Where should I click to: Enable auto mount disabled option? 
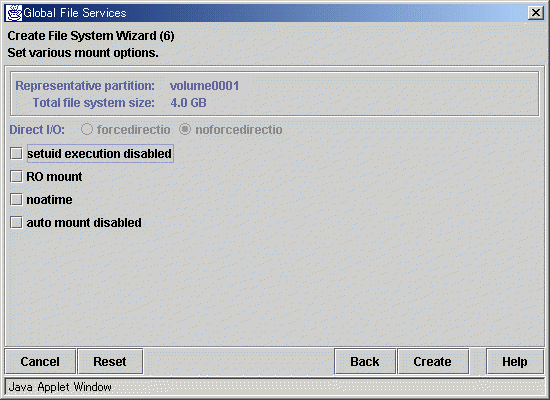[16, 222]
